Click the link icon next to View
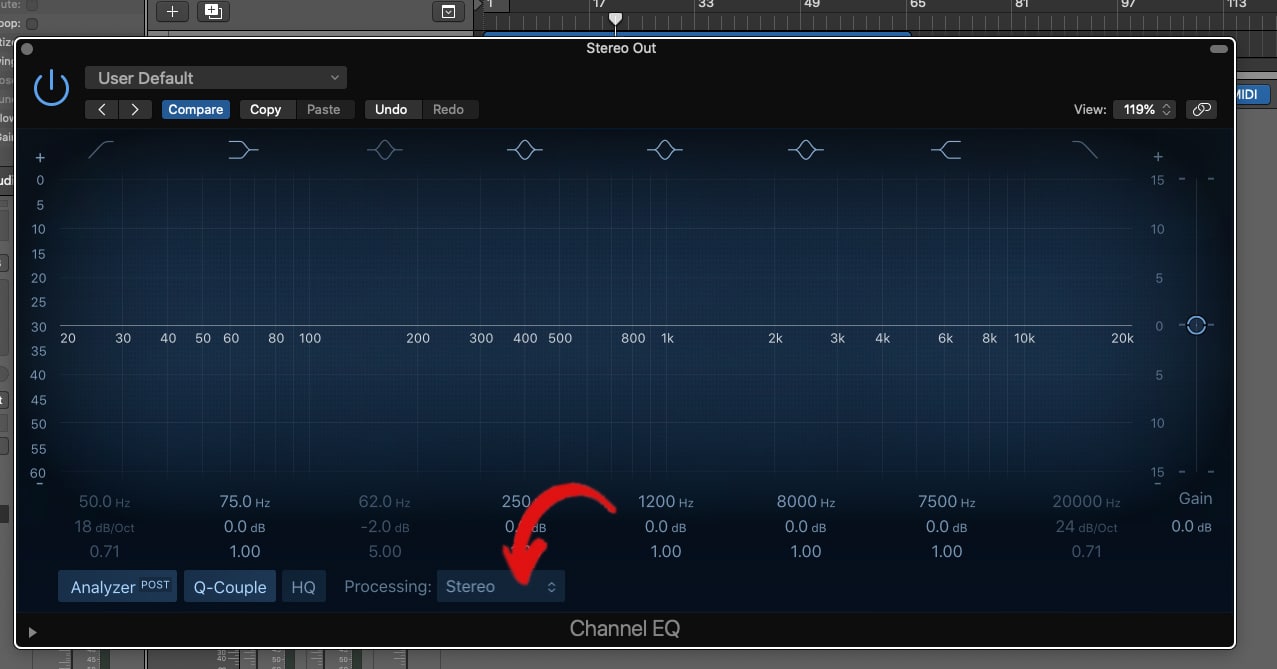The image size is (1277, 669). click(1201, 109)
